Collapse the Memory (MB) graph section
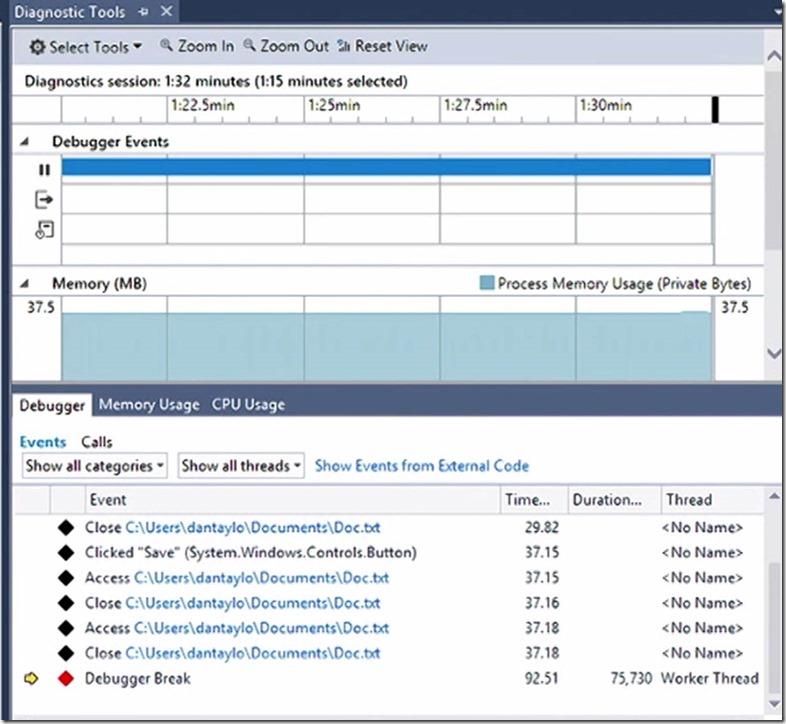786x724 pixels. [x=24, y=284]
